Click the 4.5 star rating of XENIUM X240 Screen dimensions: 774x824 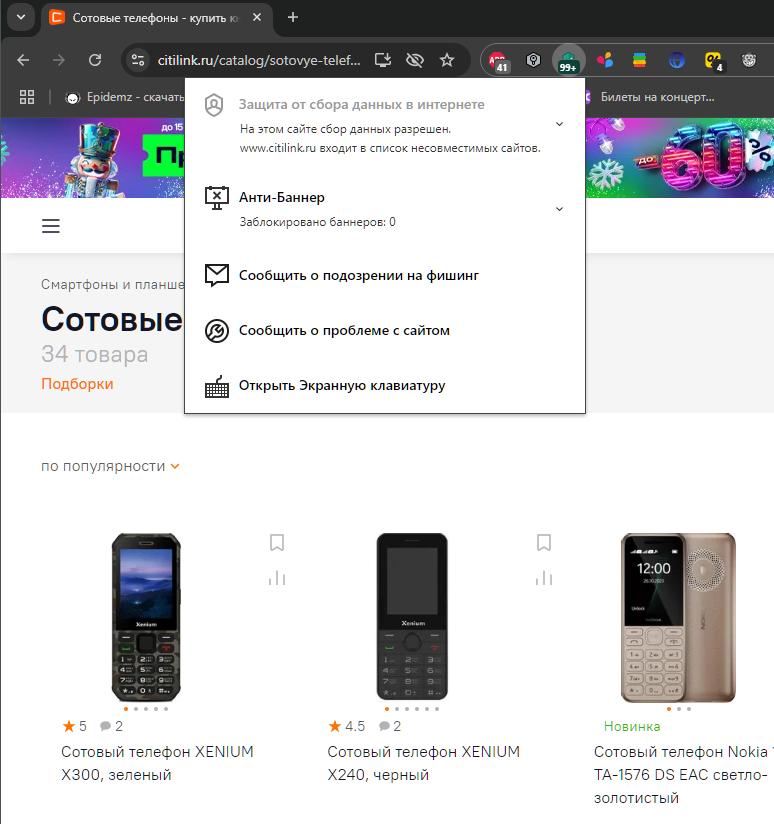(x=346, y=726)
